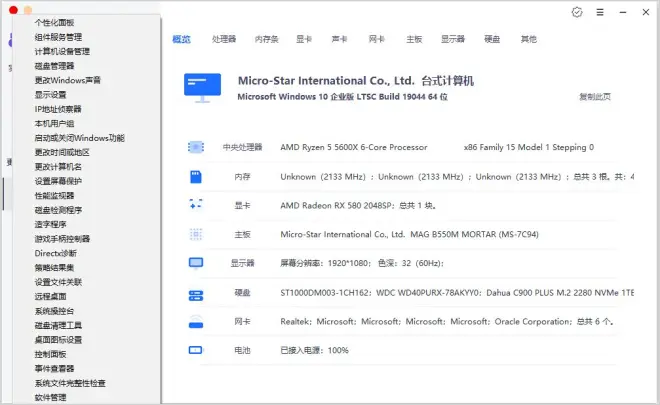The height and width of the screenshot is (405, 660).
Task: Click the motherboard (主板) row icon
Action: click(195, 235)
